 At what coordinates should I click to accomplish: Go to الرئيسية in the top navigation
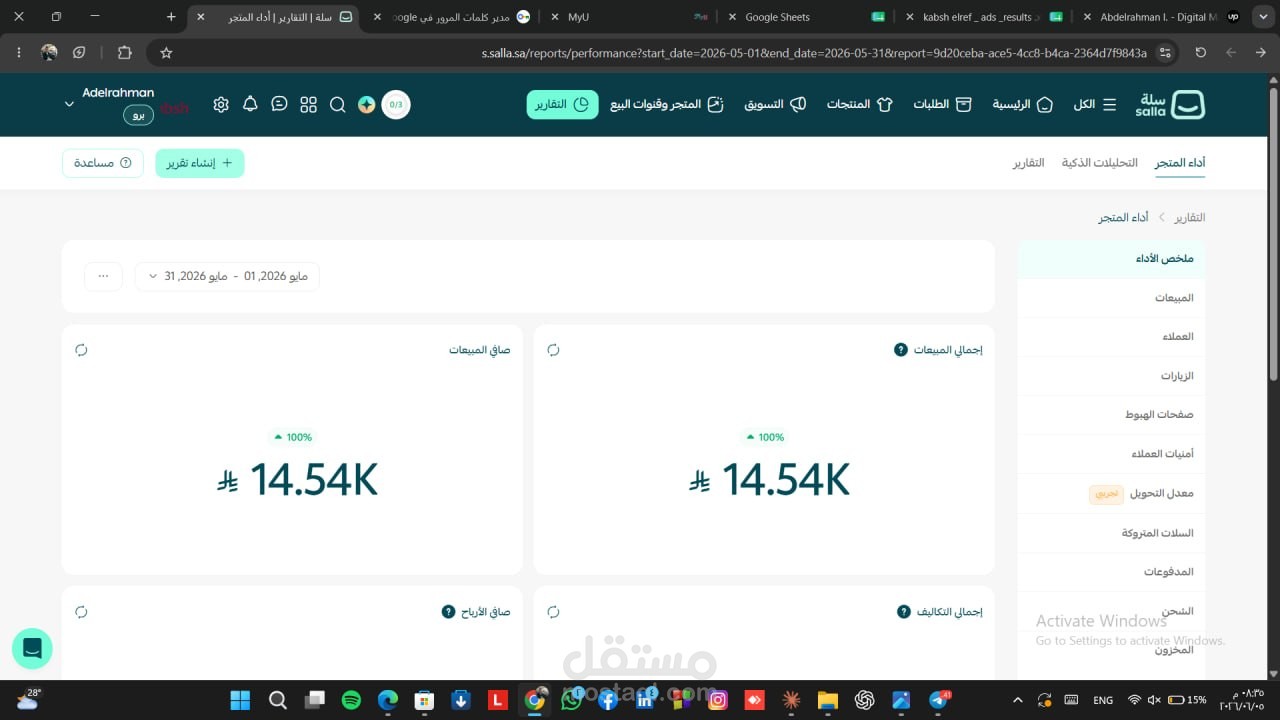1022,104
